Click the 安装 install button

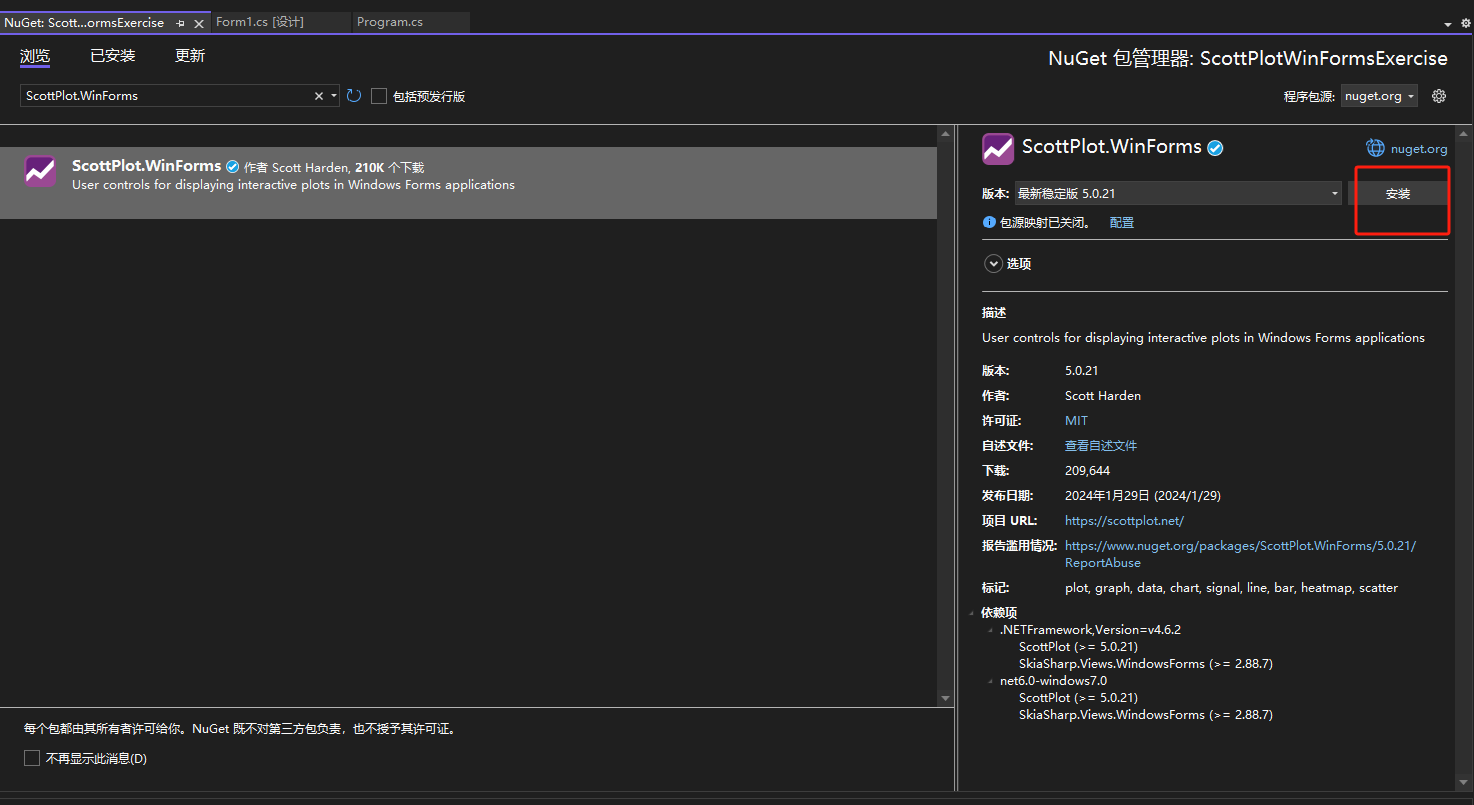[1397, 194]
